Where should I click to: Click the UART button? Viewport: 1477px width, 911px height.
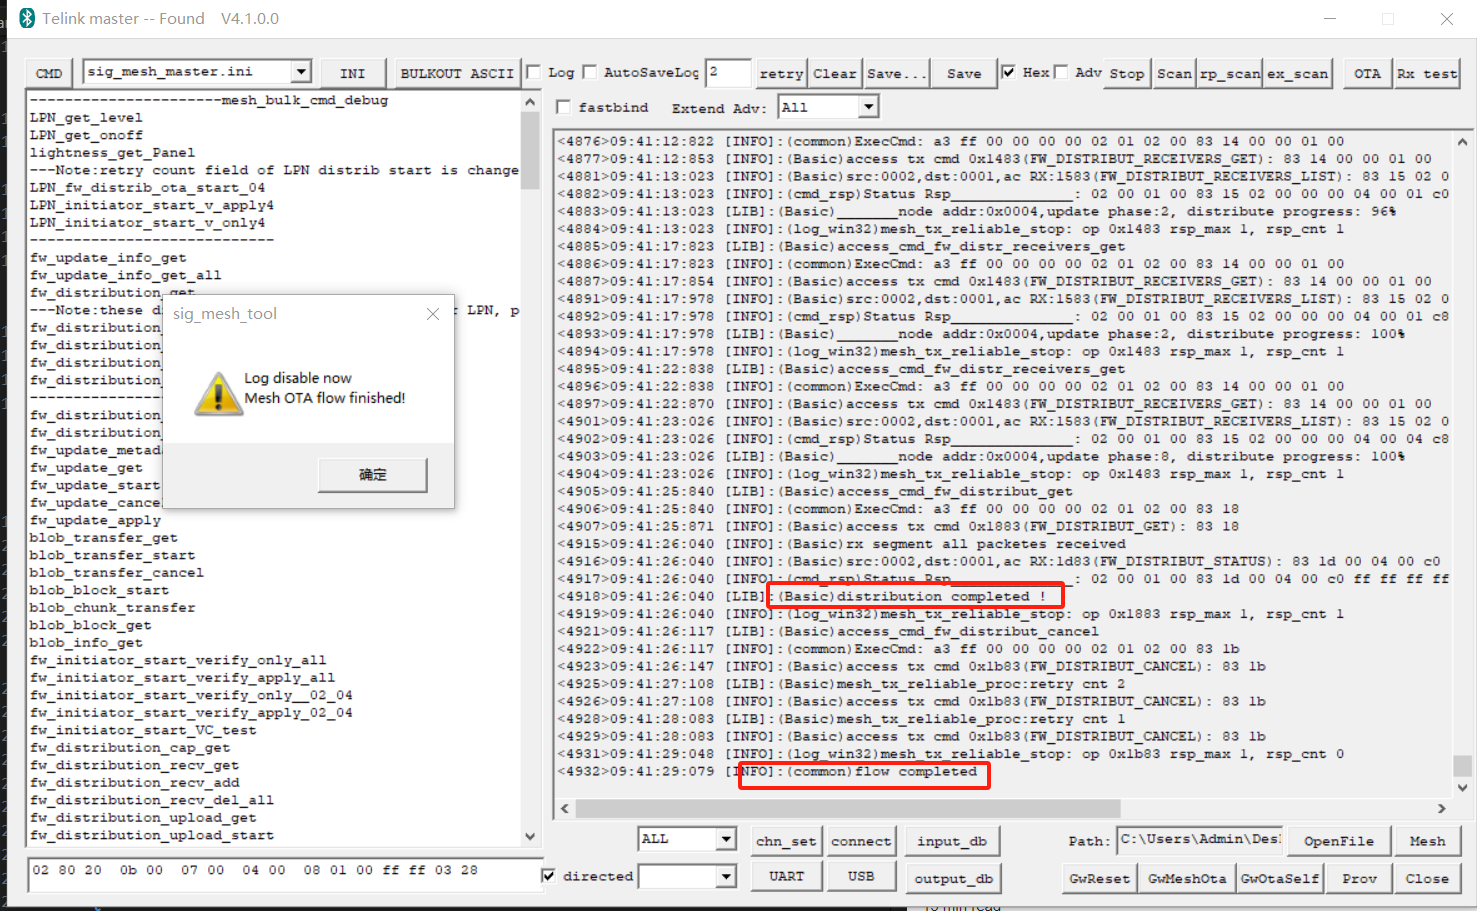786,876
